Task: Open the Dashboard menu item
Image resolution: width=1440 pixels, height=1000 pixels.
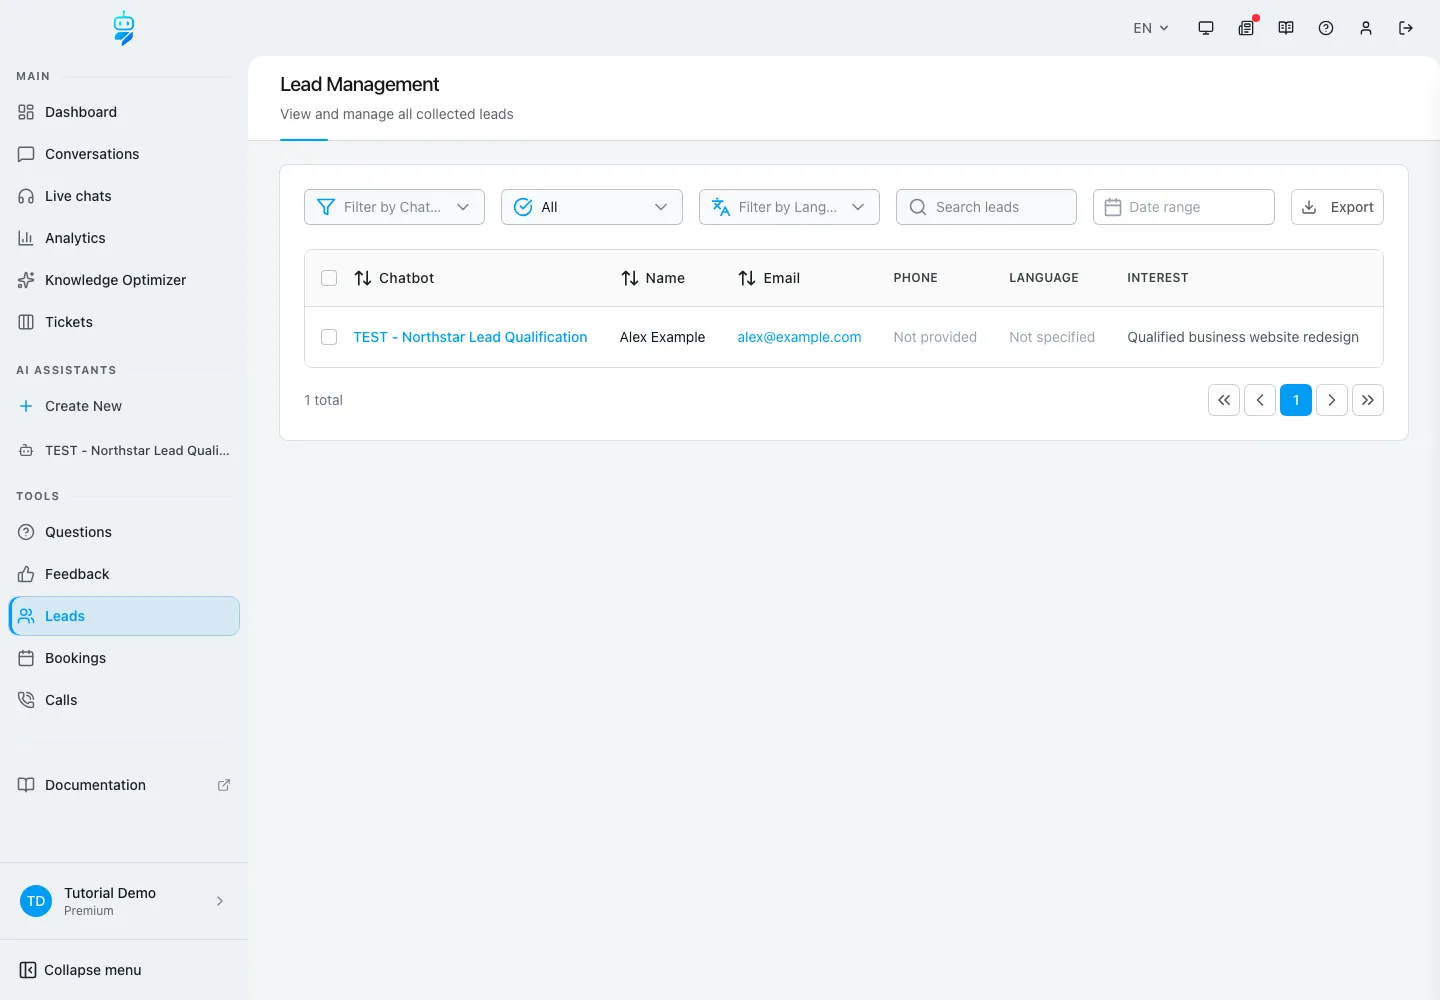Action: (124, 112)
